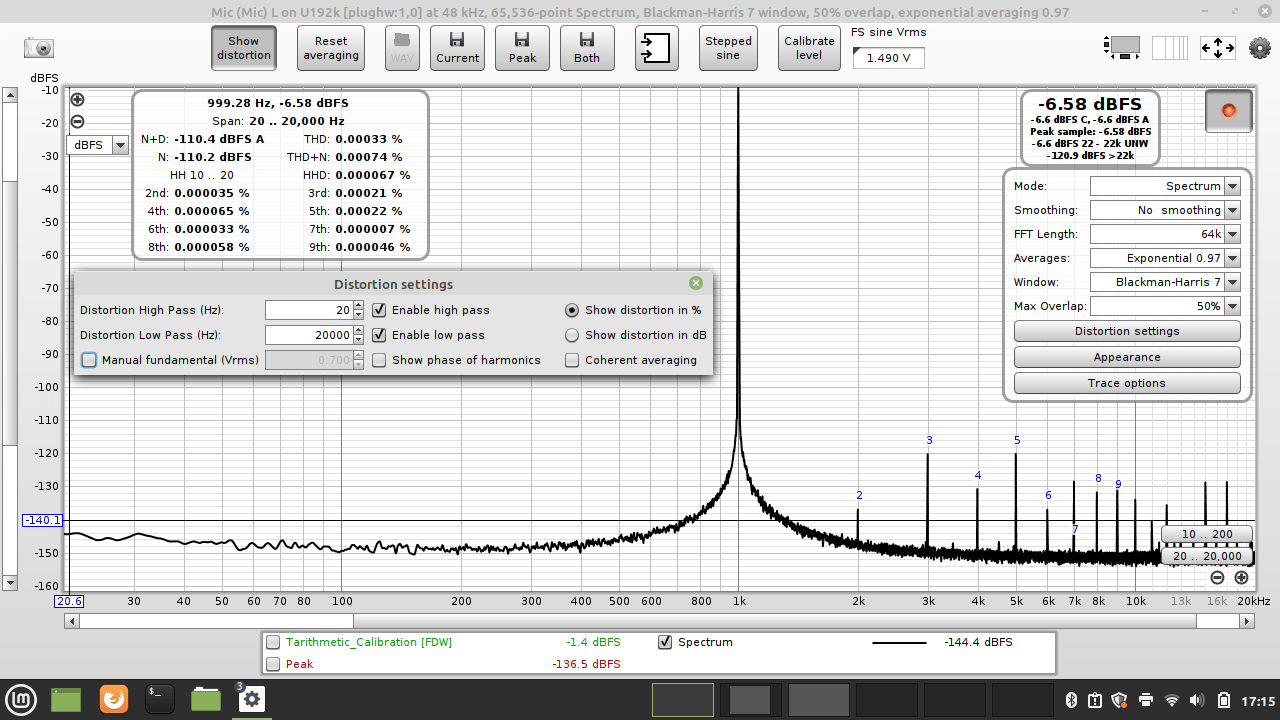Open file manager on taskbar
Viewport: 1280px width, 720px height.
206,699
